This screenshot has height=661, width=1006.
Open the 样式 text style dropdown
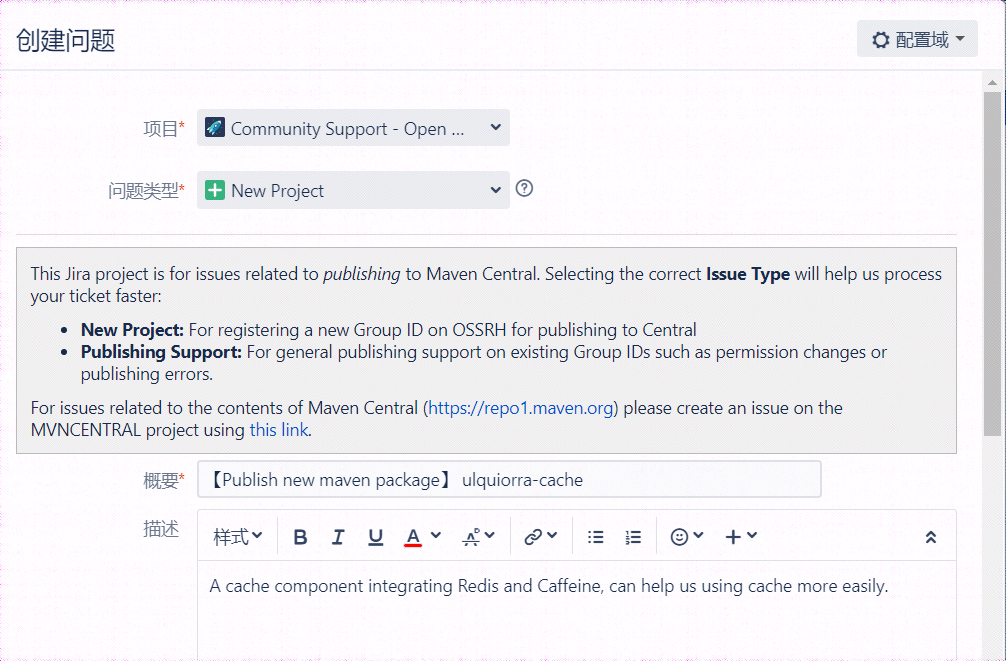click(237, 537)
